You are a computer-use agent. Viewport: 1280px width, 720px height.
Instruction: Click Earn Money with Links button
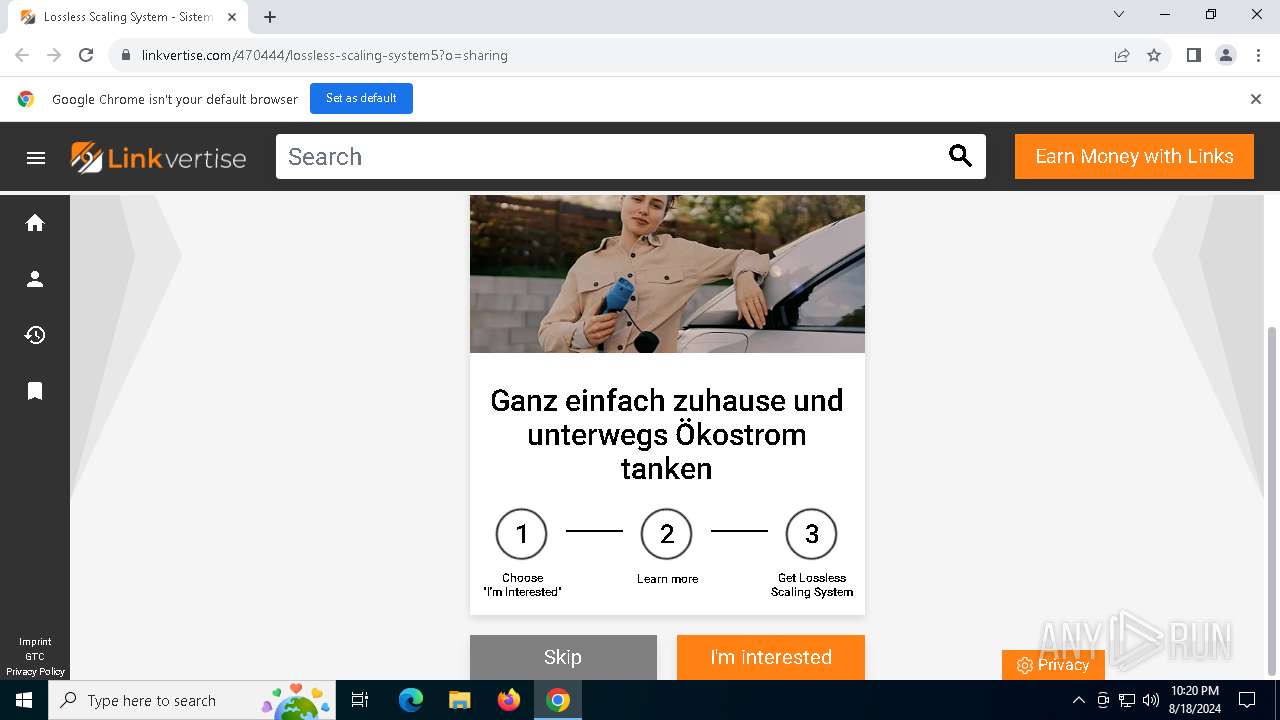point(1134,156)
